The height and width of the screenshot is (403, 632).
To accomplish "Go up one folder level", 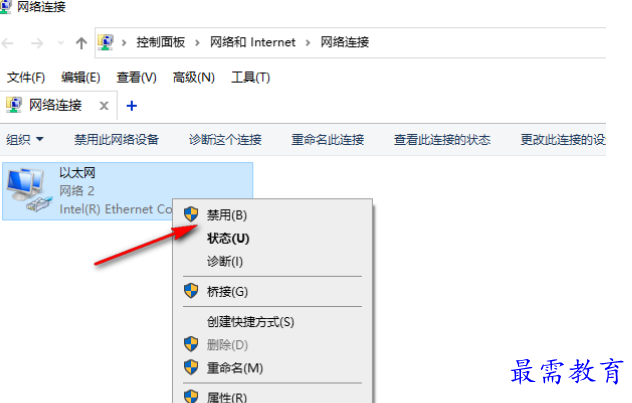I will (81, 43).
